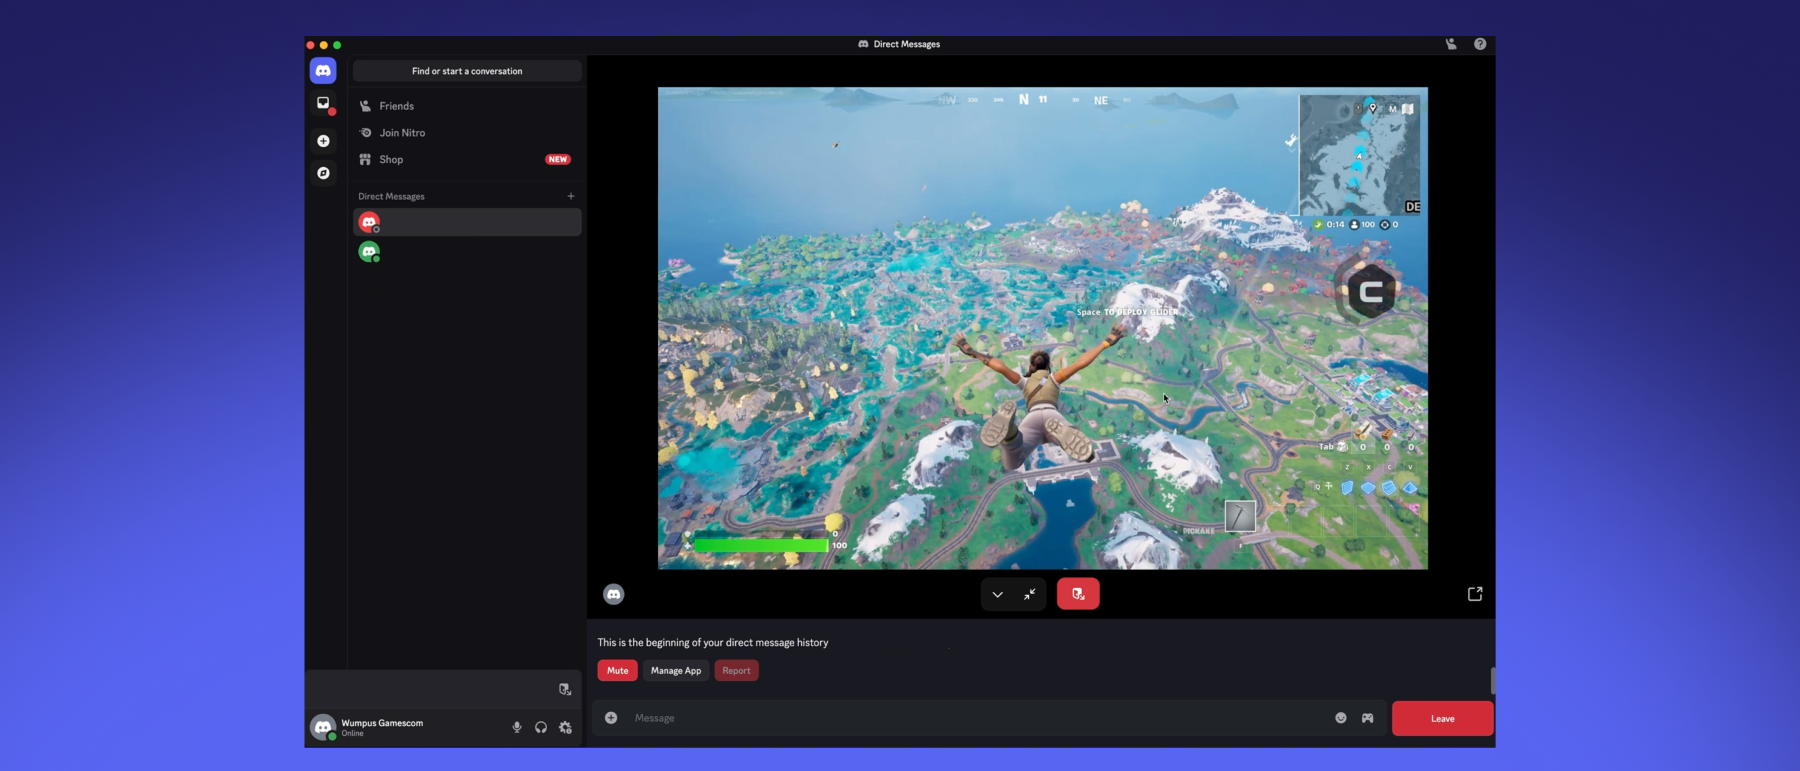Open the compass discover servers icon
The image size is (1800, 771).
[323, 173]
